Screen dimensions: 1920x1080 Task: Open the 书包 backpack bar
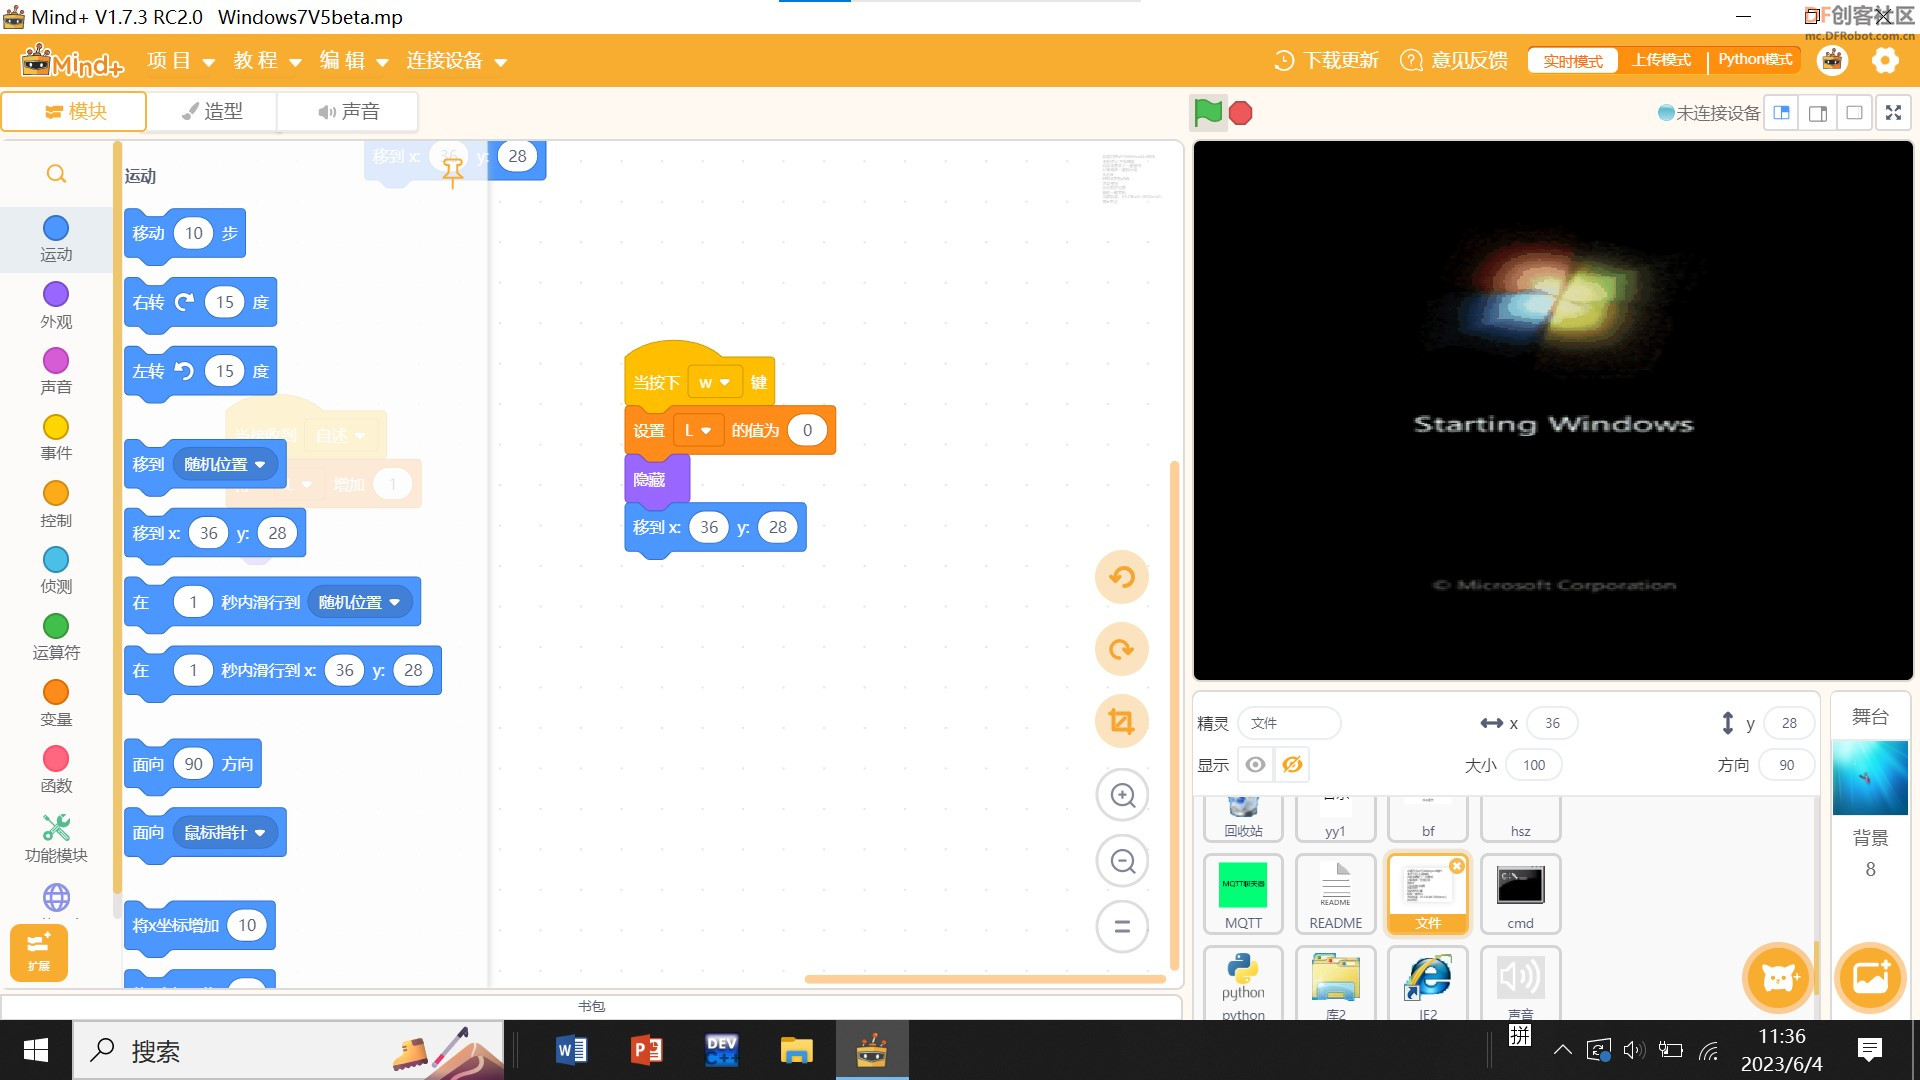click(x=591, y=1006)
